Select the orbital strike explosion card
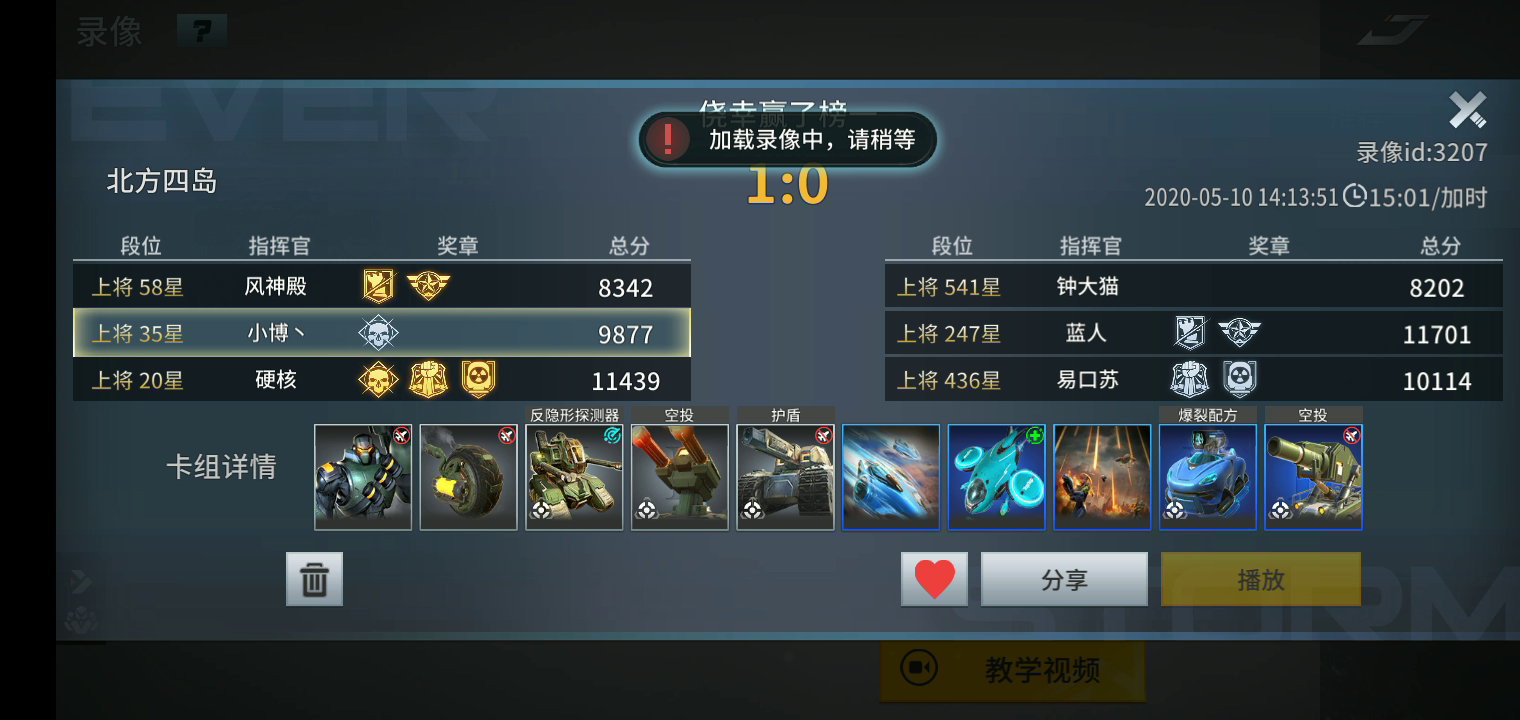The image size is (1520, 720). tap(1102, 477)
